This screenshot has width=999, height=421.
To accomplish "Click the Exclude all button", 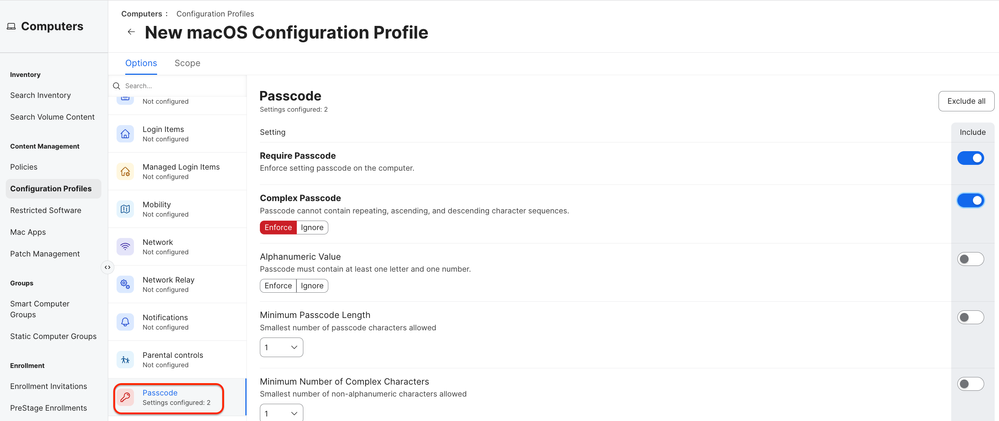I will click(x=966, y=101).
